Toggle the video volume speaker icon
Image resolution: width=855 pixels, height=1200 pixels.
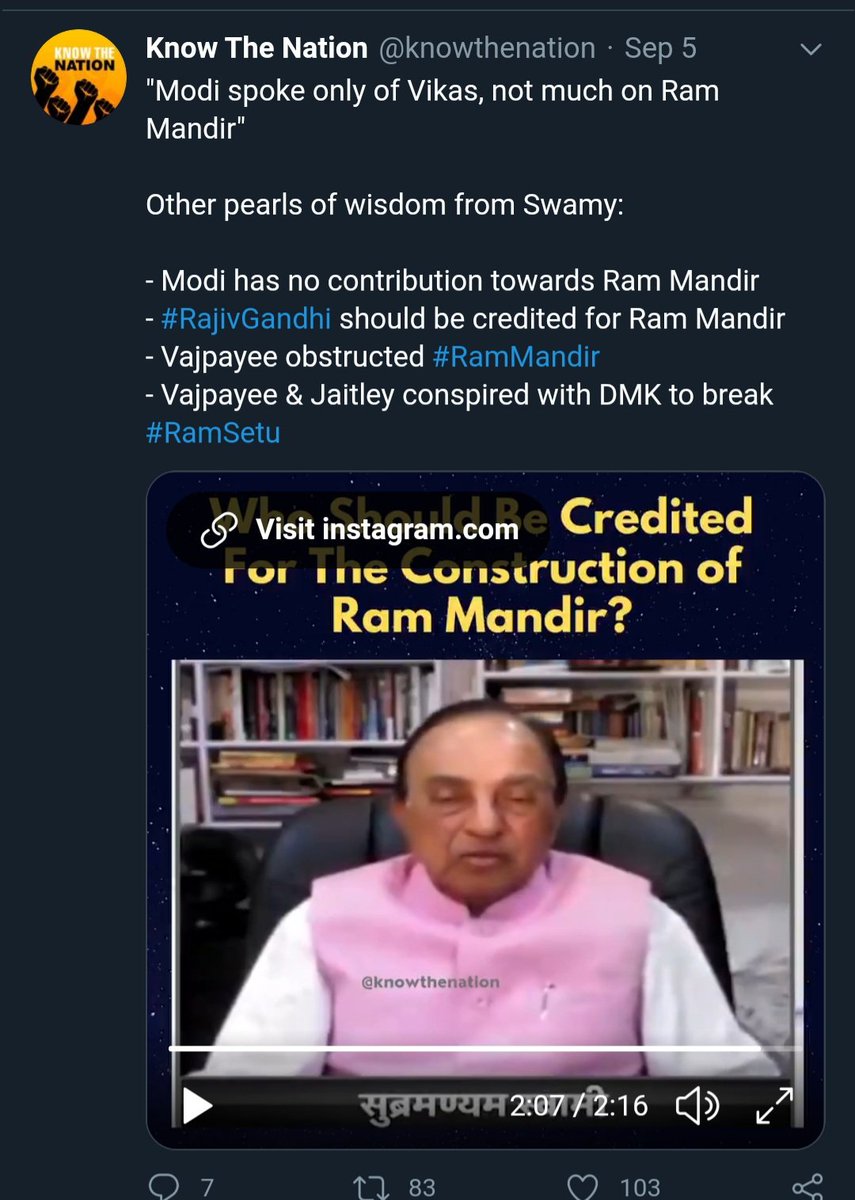(698, 1105)
